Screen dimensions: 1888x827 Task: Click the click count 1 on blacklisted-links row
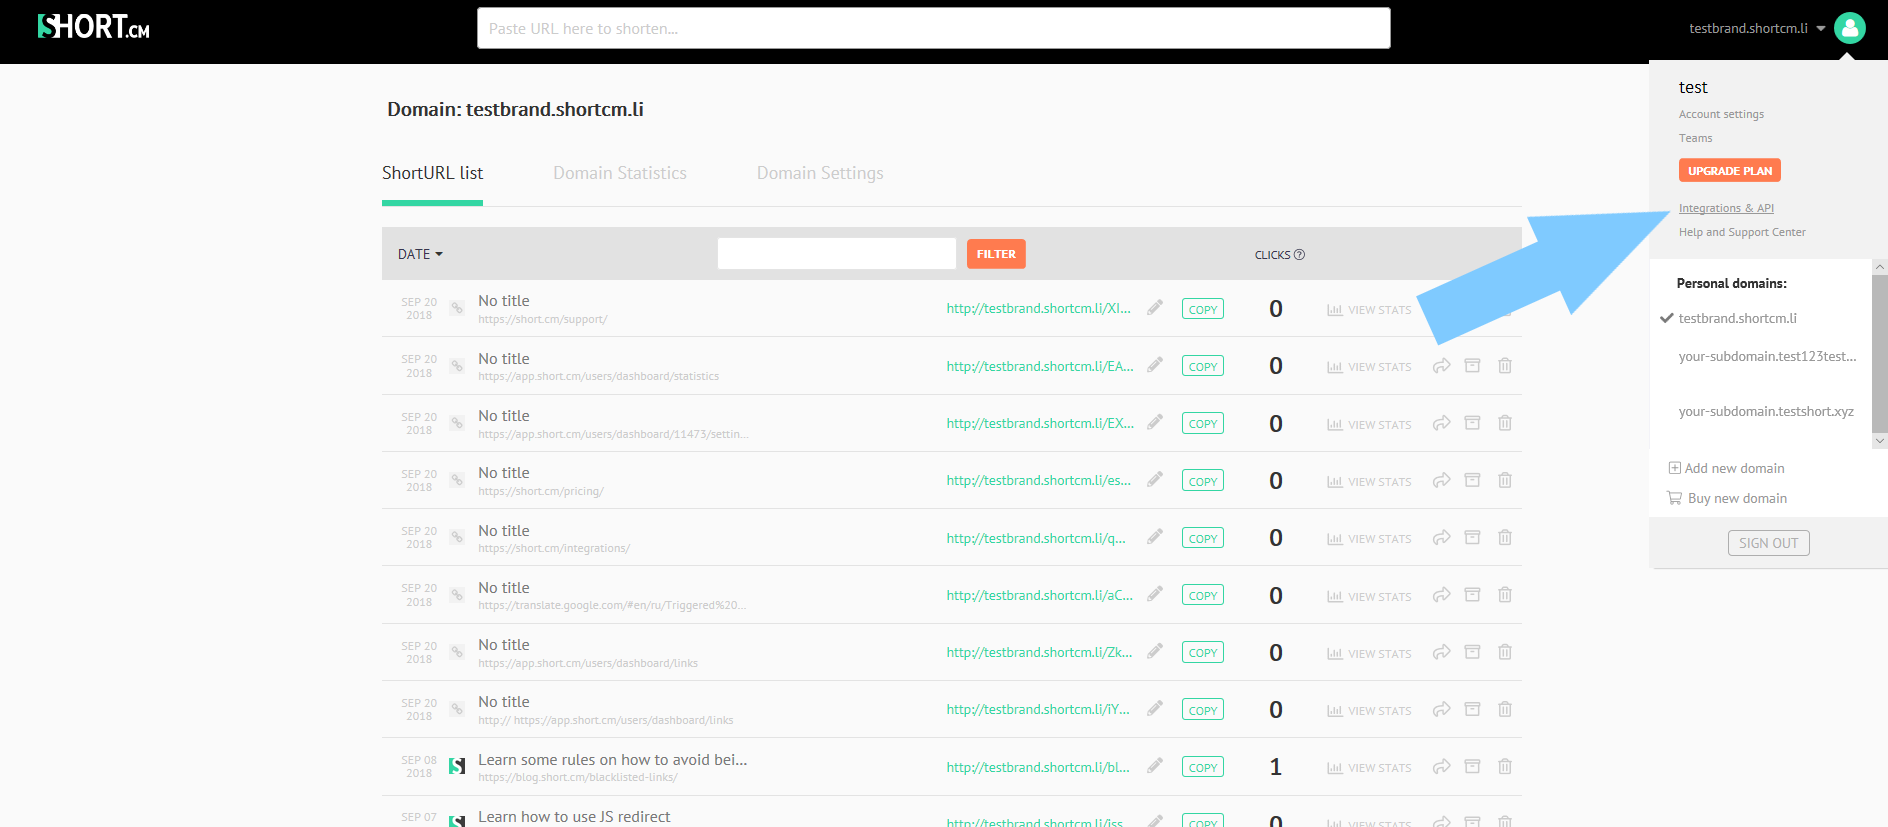[1276, 766]
